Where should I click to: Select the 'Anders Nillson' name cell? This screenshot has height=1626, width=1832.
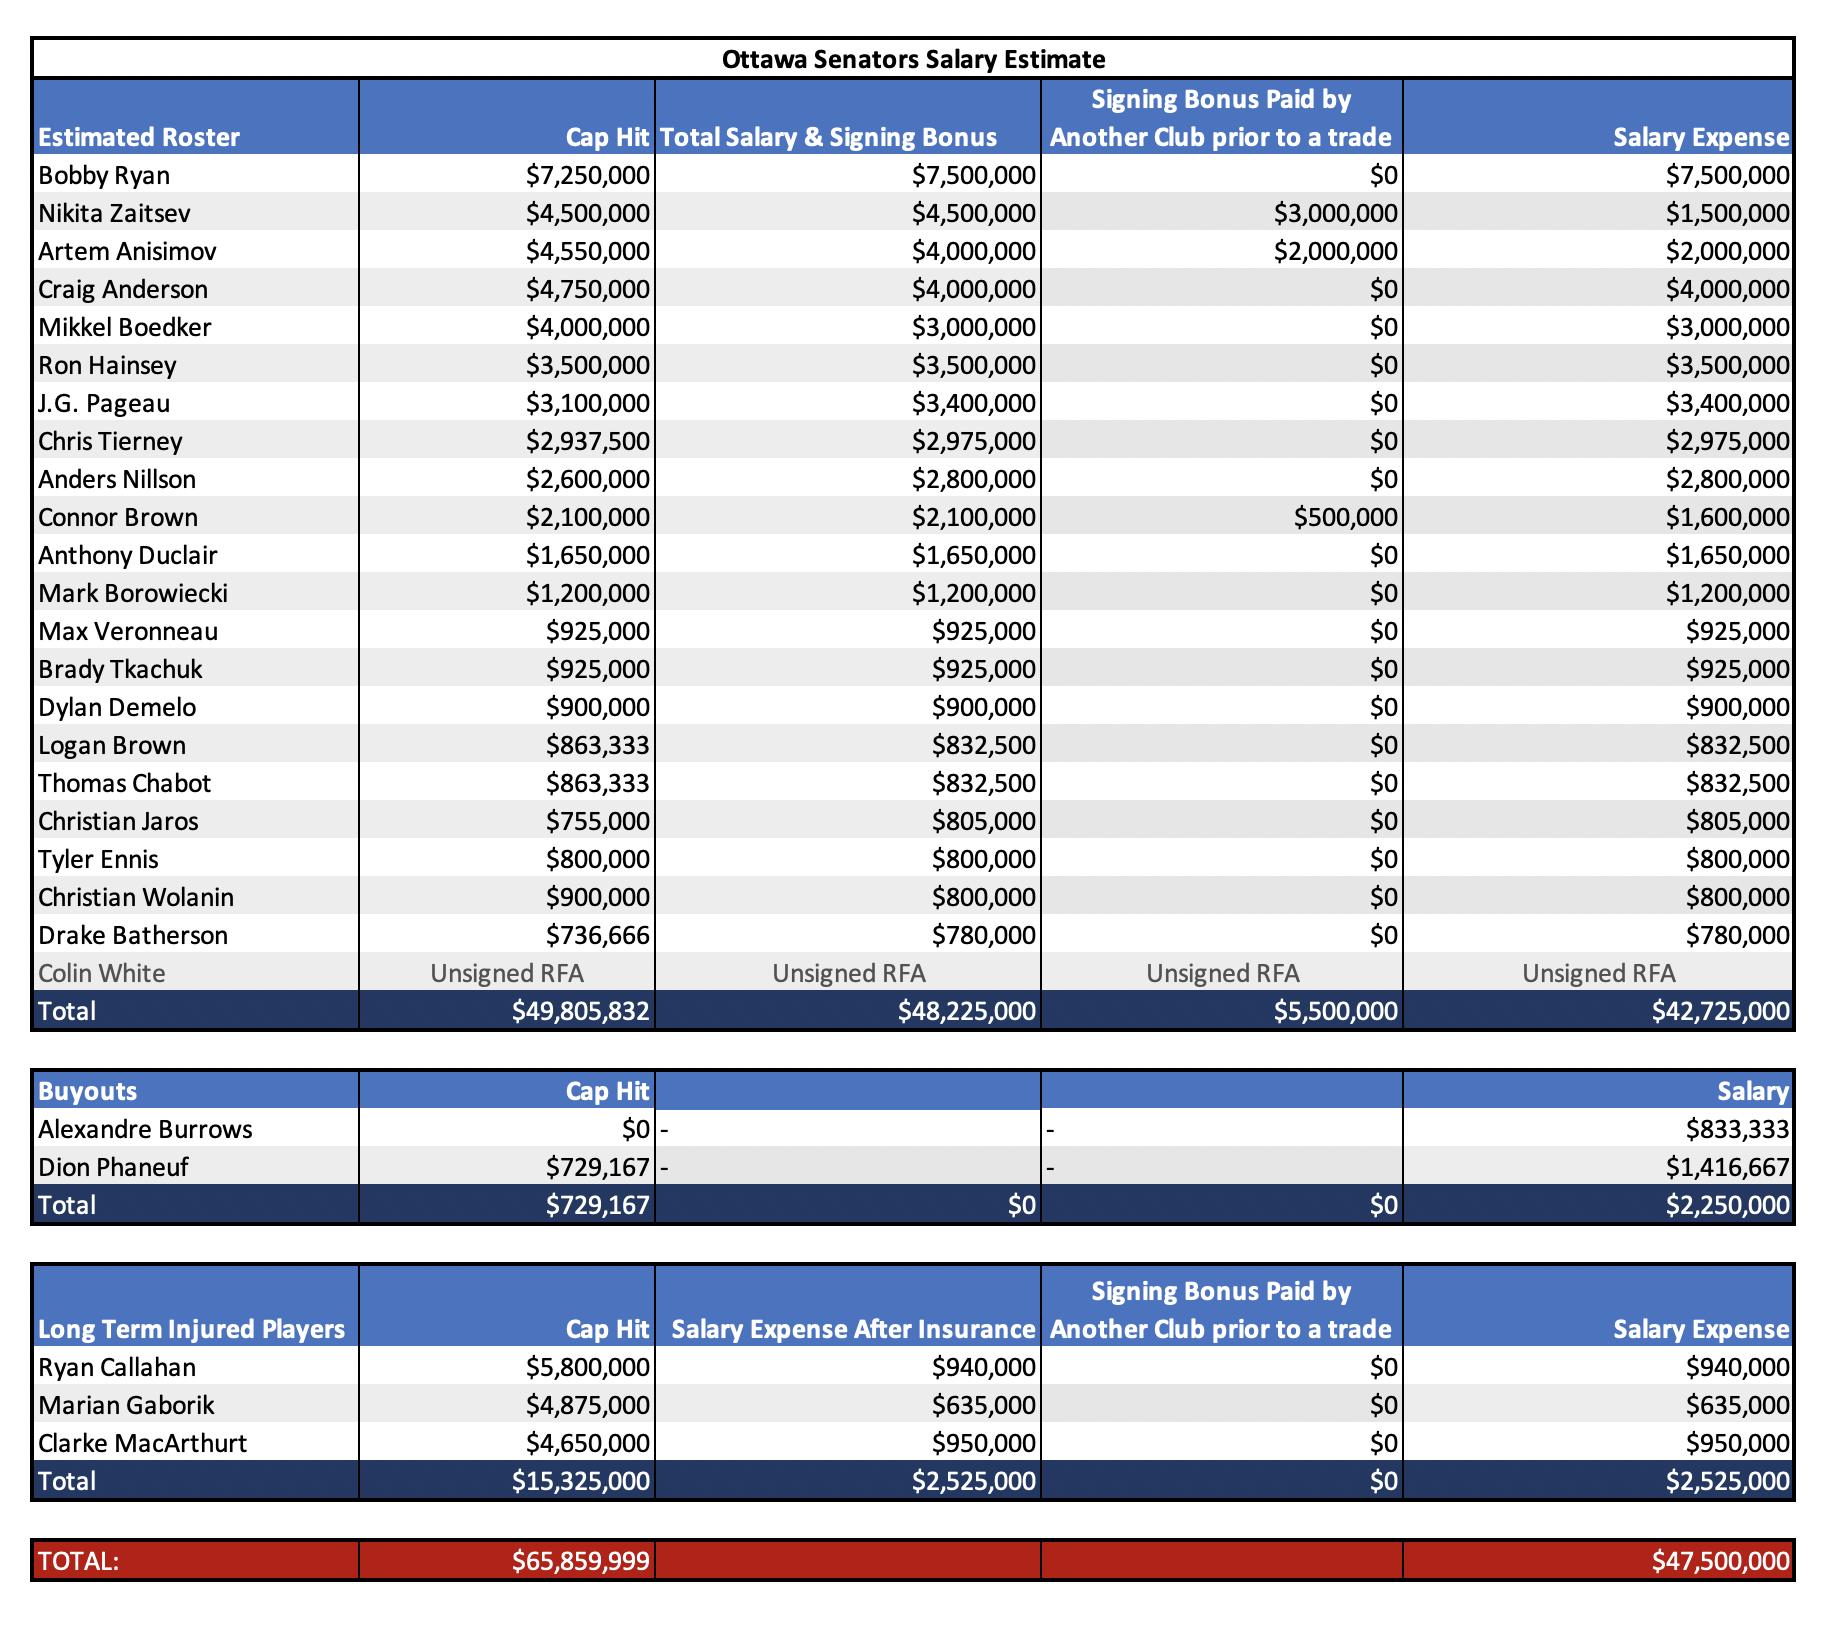(196, 479)
